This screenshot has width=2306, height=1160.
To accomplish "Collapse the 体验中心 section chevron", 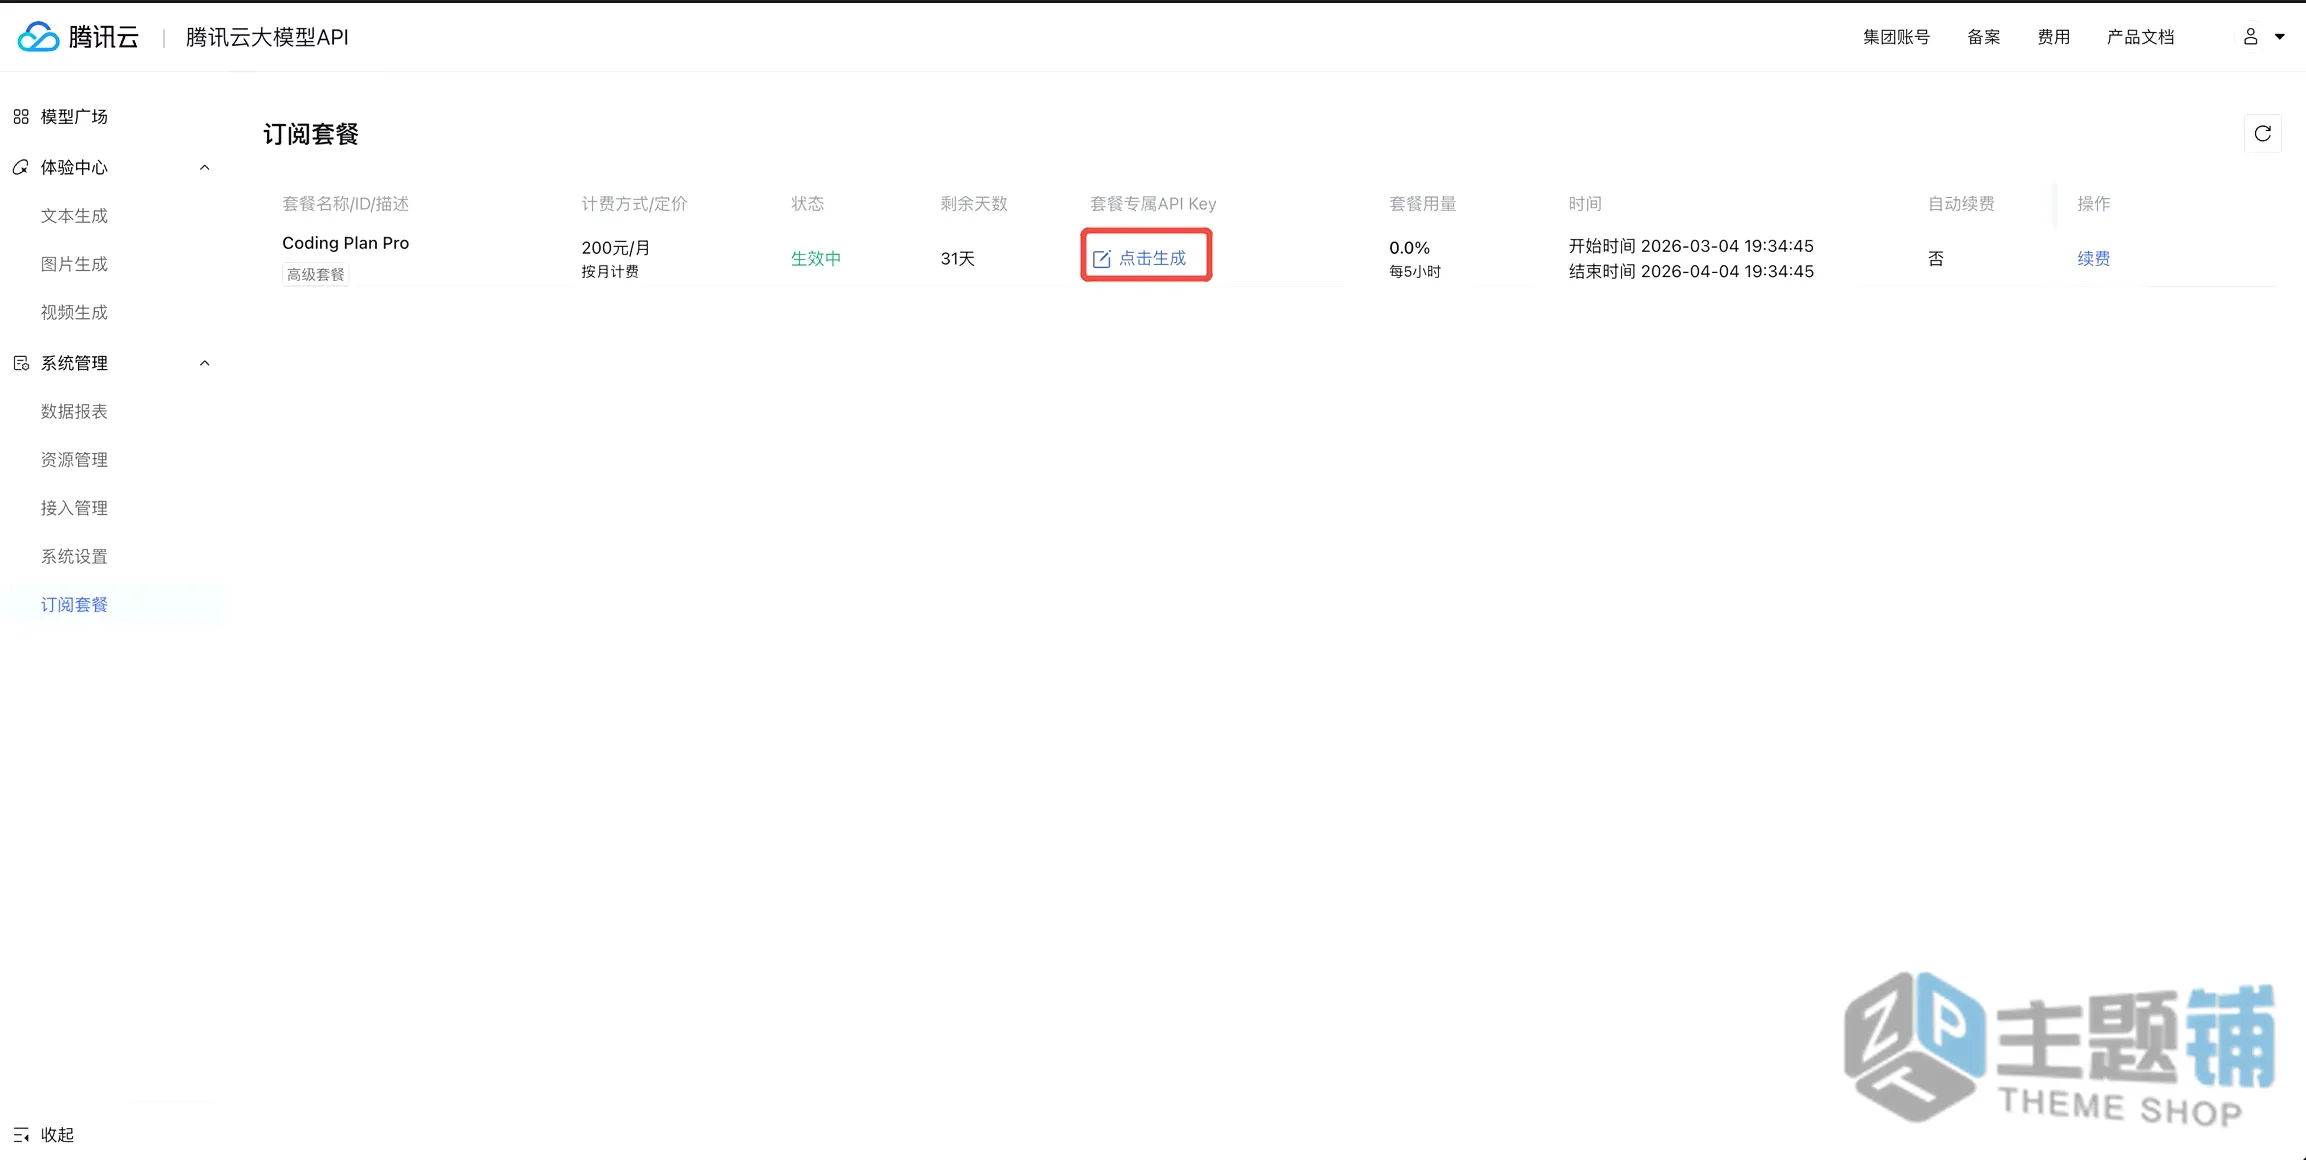I will coord(204,167).
